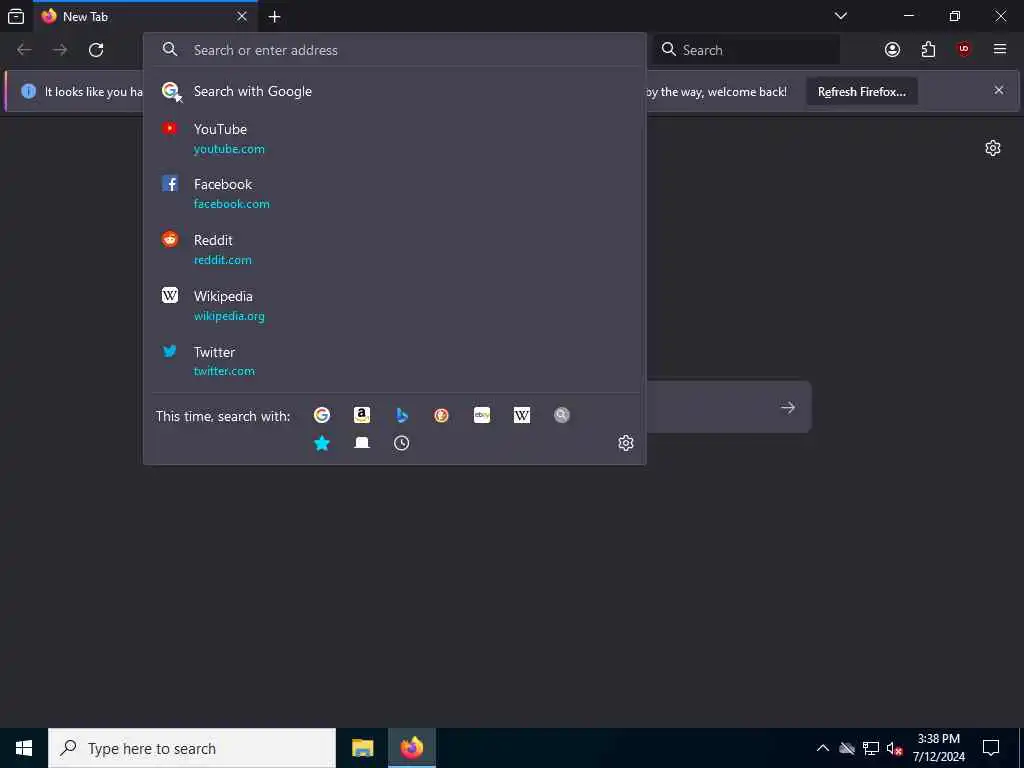Click the new tab search arrow button

[788, 408]
